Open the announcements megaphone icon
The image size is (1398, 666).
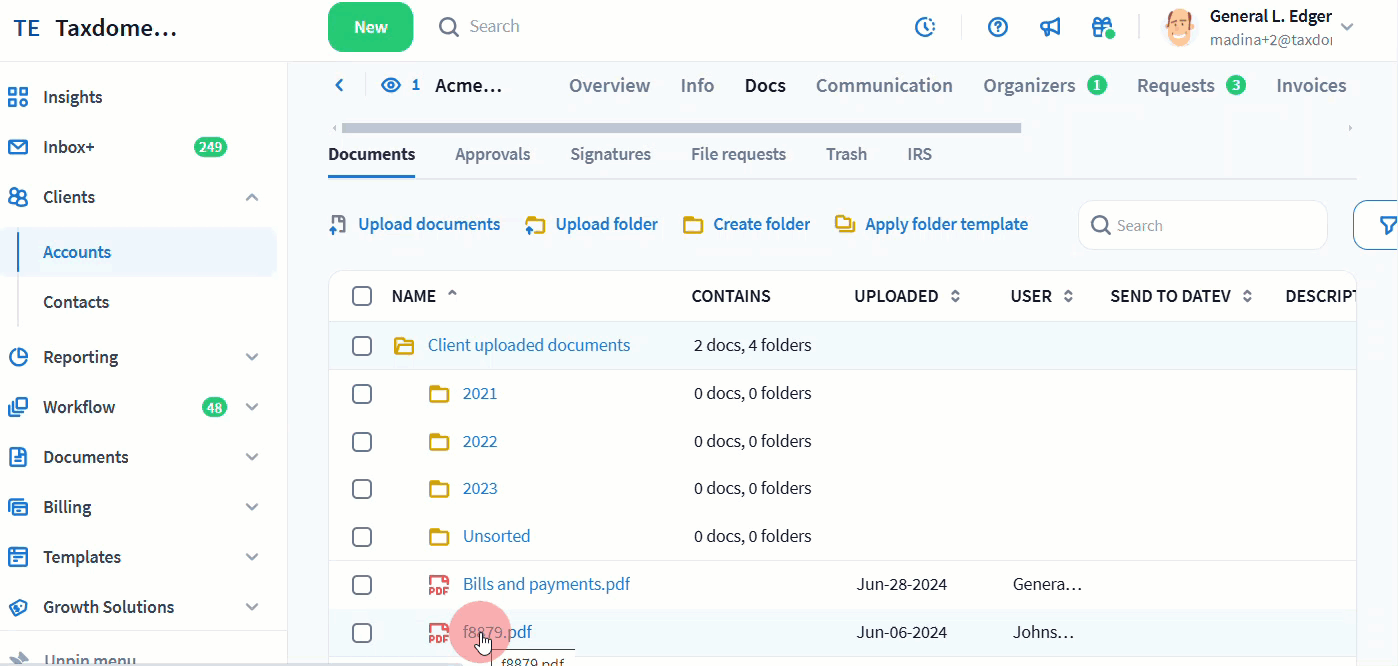[1050, 27]
